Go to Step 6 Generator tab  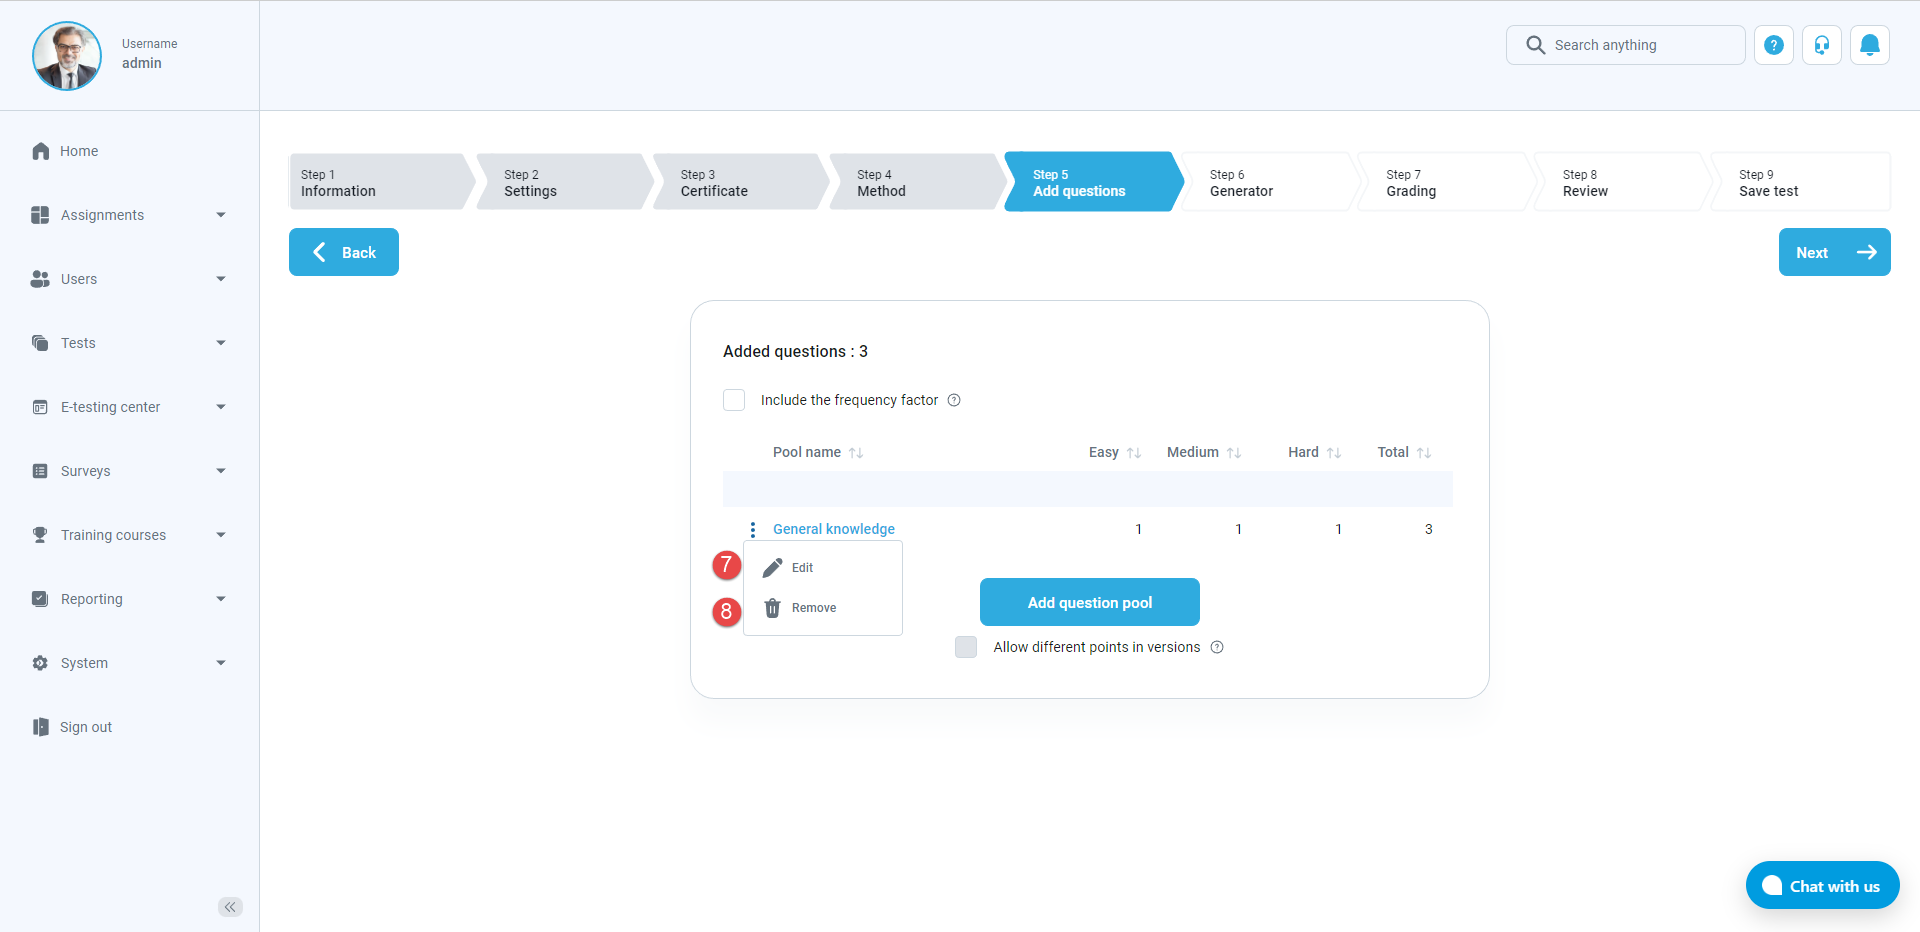coord(1265,182)
